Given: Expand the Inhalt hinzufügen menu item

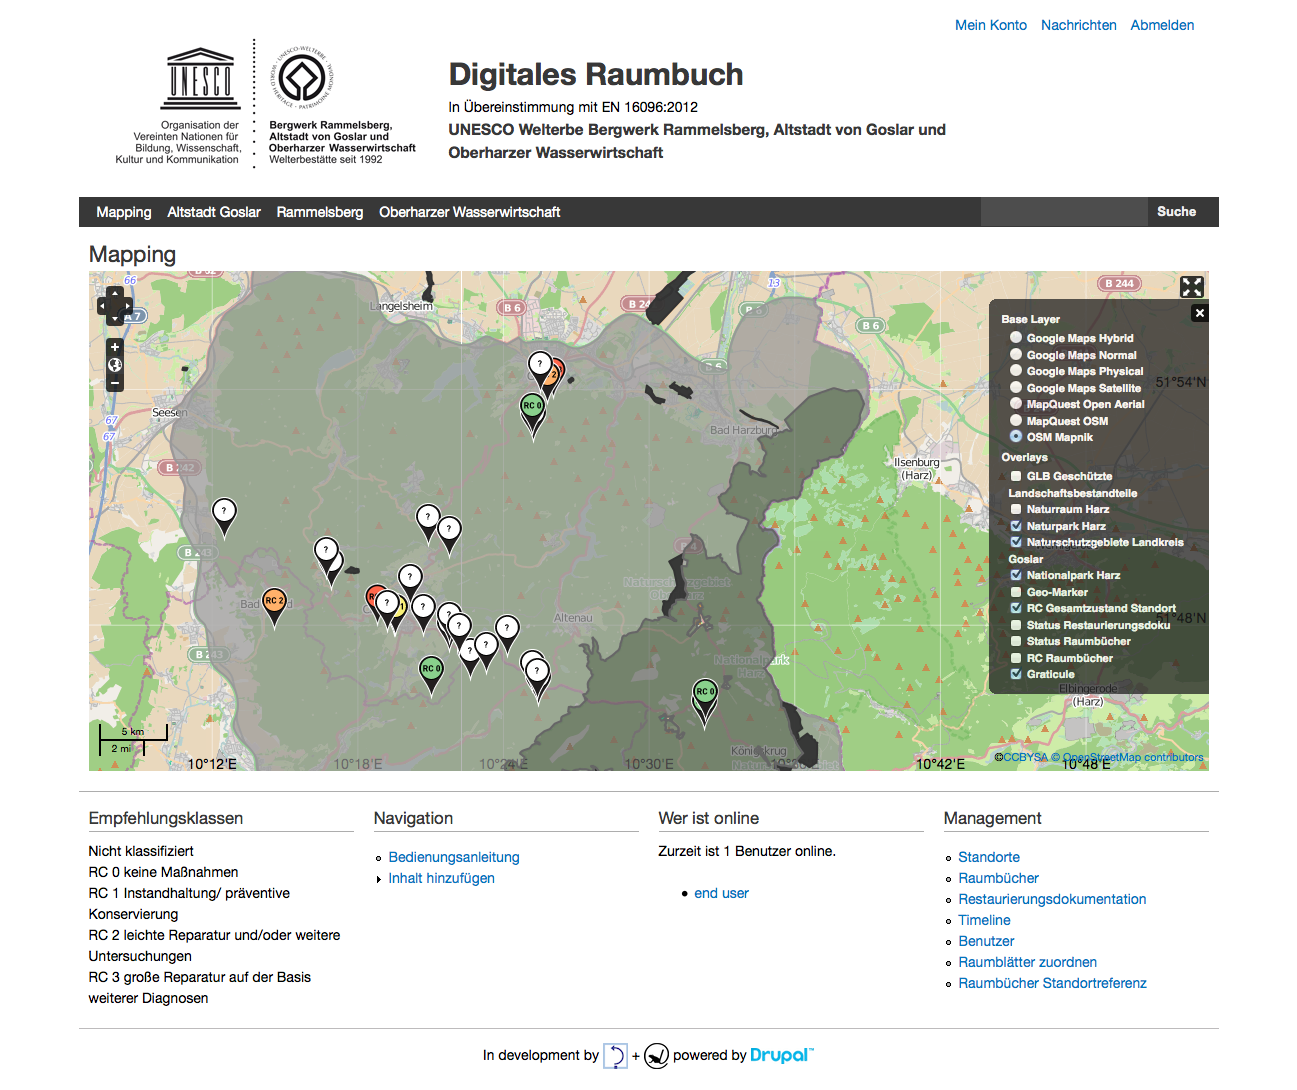Looking at the screenshot, I should click(441, 878).
